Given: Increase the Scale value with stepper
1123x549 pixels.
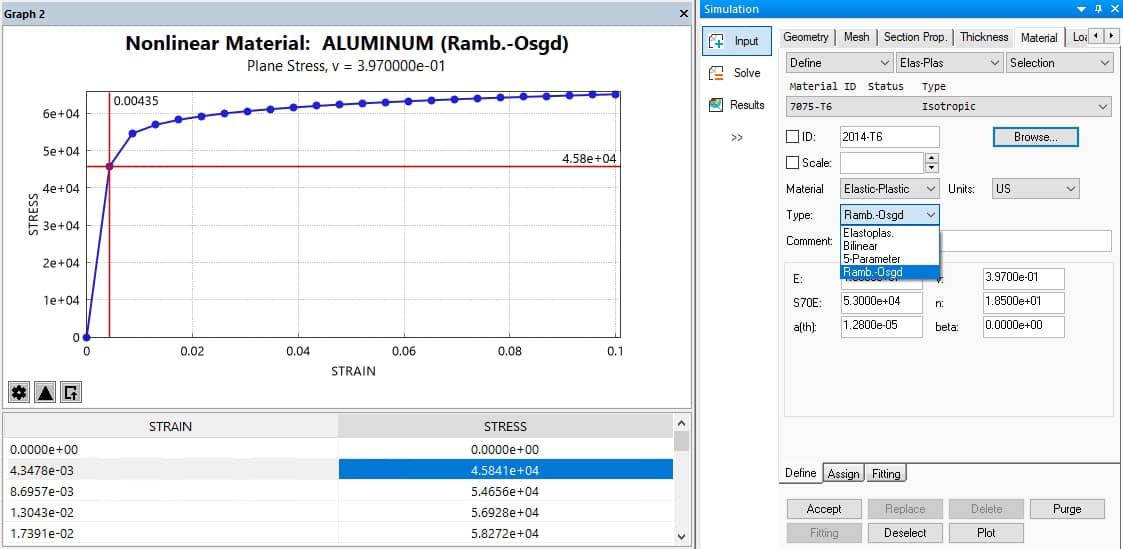Looking at the screenshot, I should 932,158.
